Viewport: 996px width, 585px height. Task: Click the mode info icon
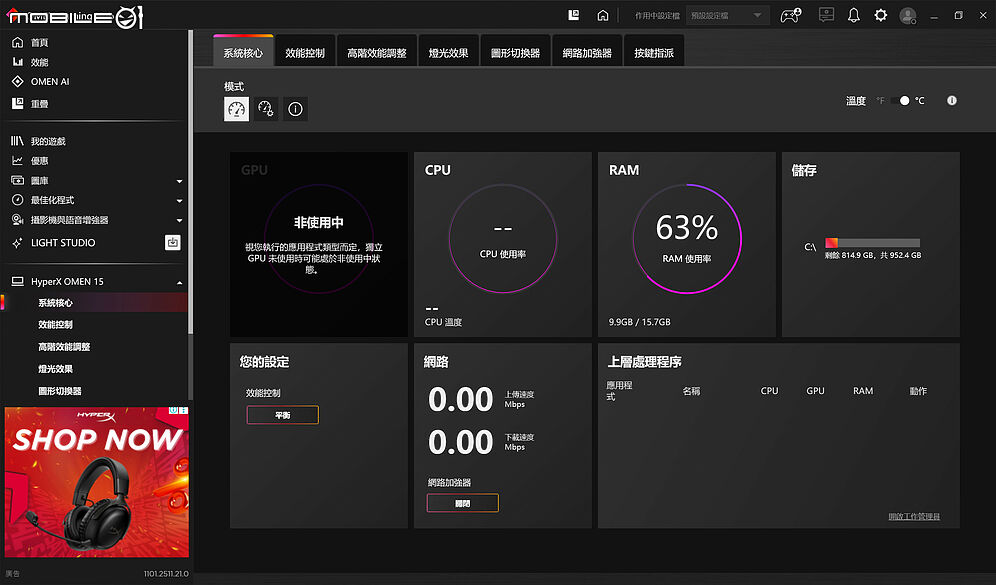pyautogui.click(x=295, y=109)
